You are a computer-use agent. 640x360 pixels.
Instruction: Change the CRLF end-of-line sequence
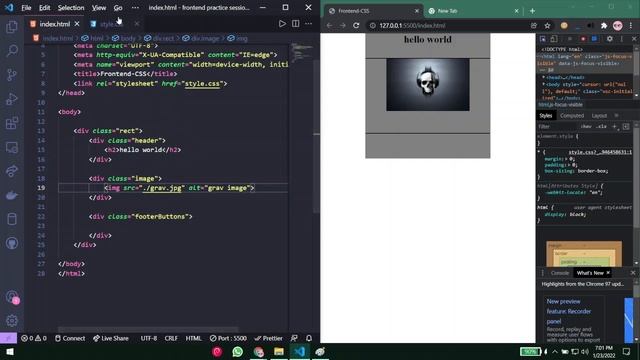(171, 338)
